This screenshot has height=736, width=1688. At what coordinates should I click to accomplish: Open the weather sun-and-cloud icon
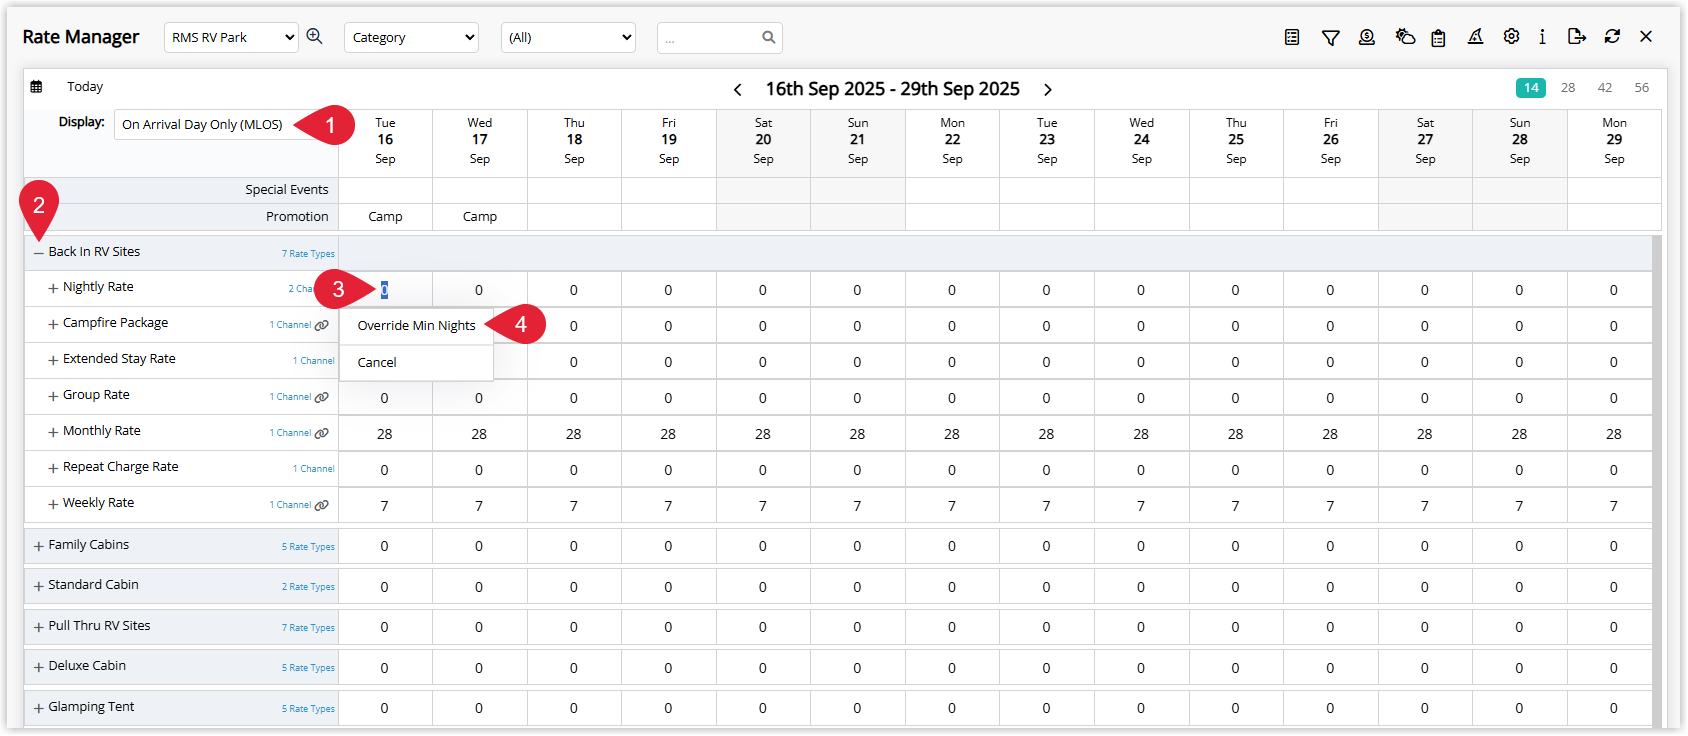point(1405,37)
